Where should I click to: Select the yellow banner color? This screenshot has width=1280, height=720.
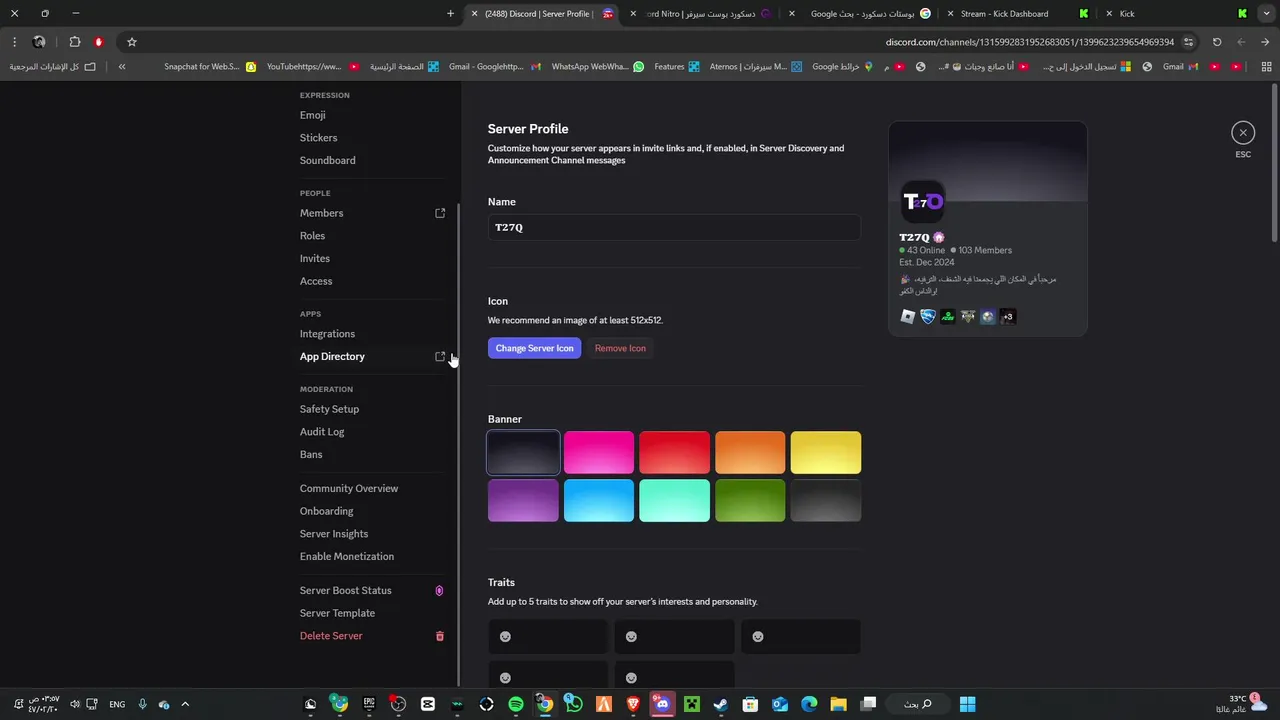[x=826, y=453]
